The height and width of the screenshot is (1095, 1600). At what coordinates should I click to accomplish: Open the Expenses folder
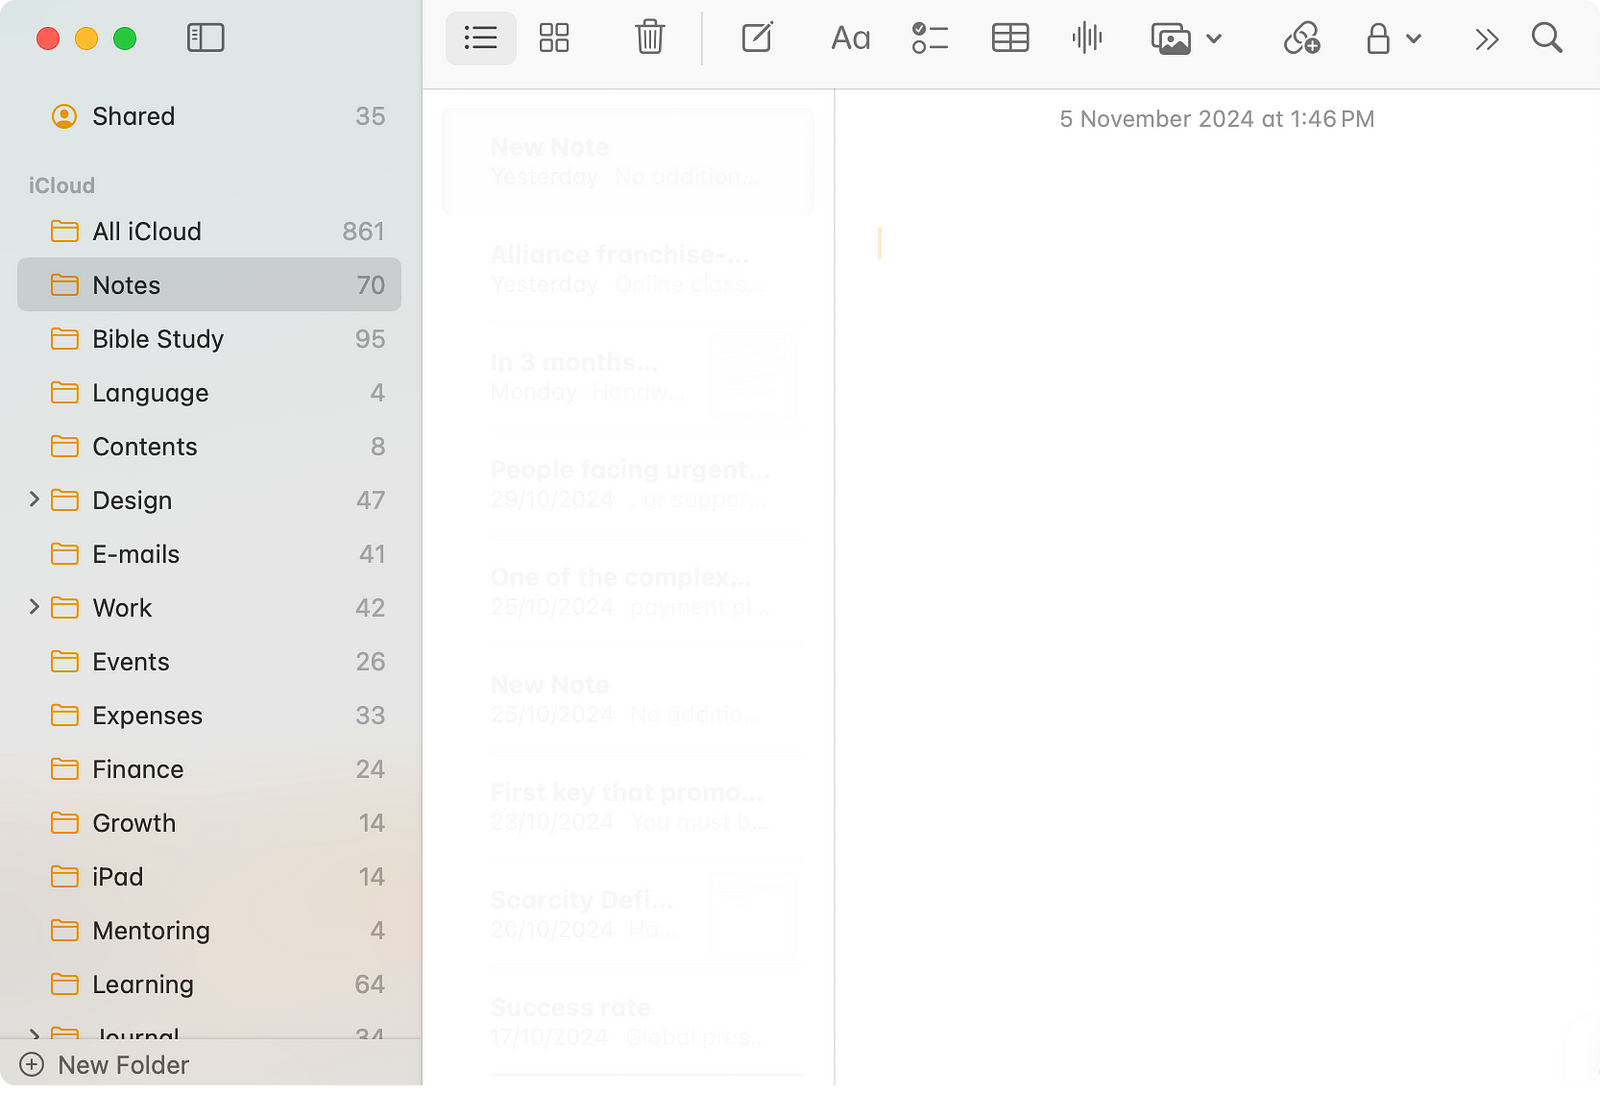tap(209, 715)
